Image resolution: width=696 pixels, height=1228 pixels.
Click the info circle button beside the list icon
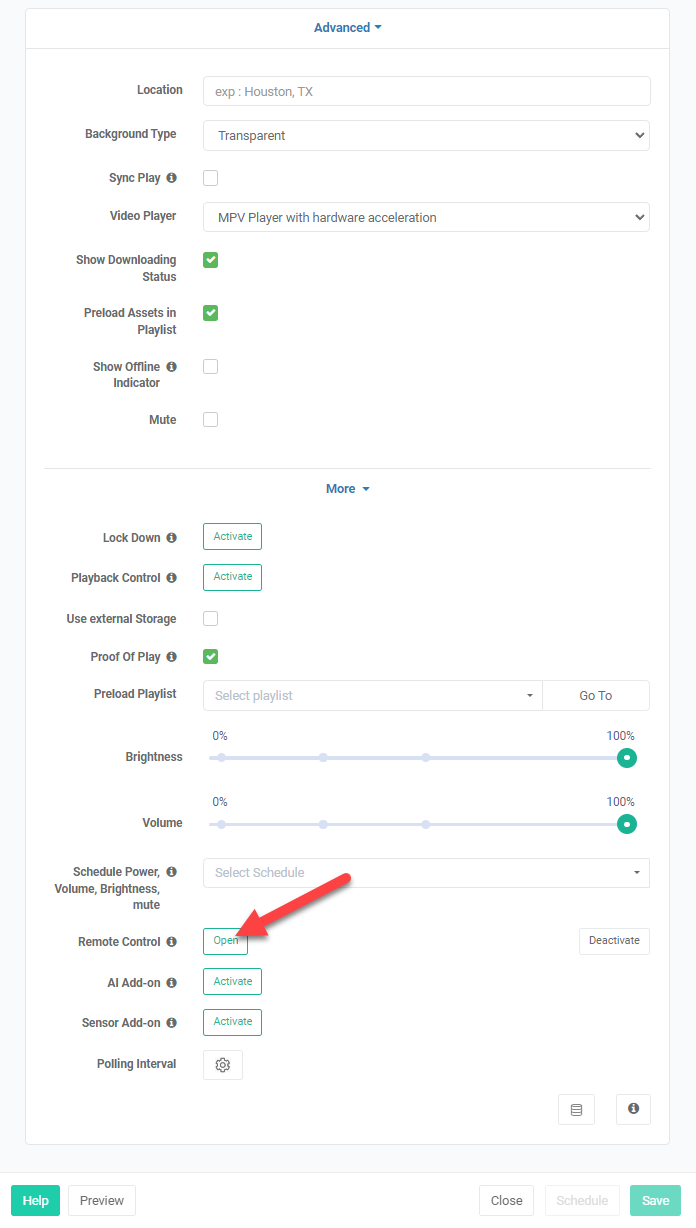tap(634, 1109)
